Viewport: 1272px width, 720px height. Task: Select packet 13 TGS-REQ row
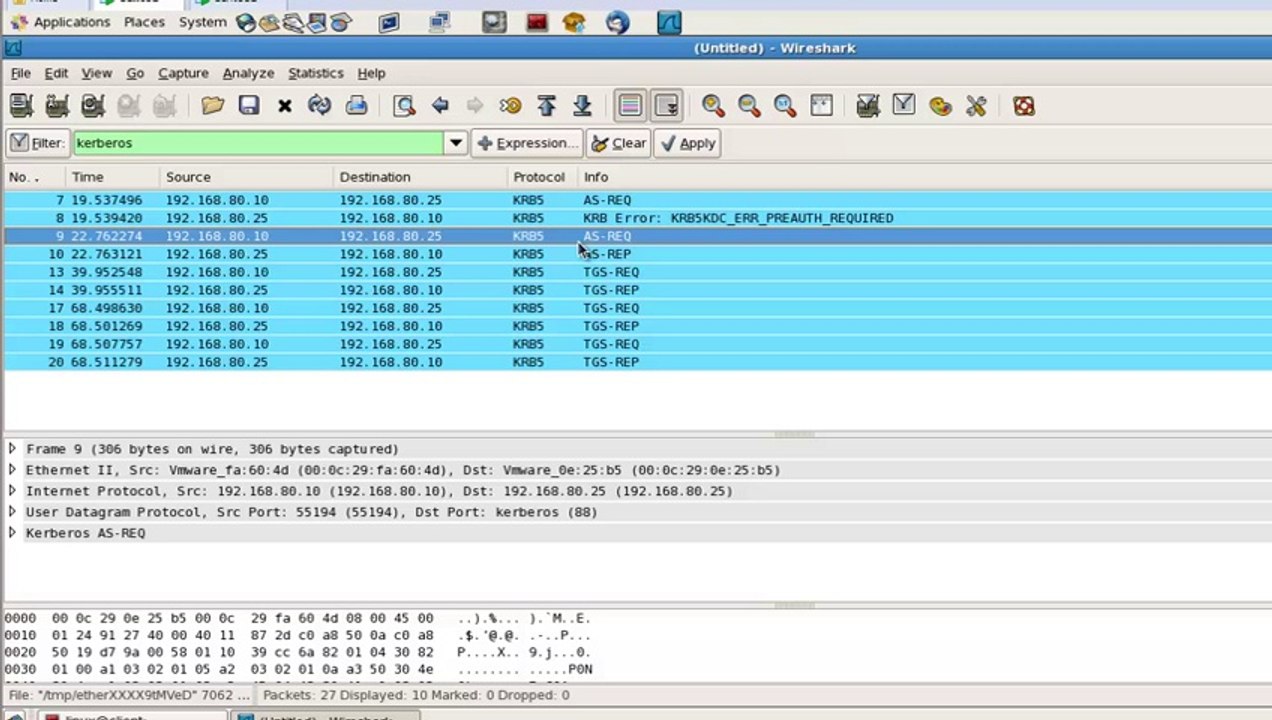tap(637, 272)
